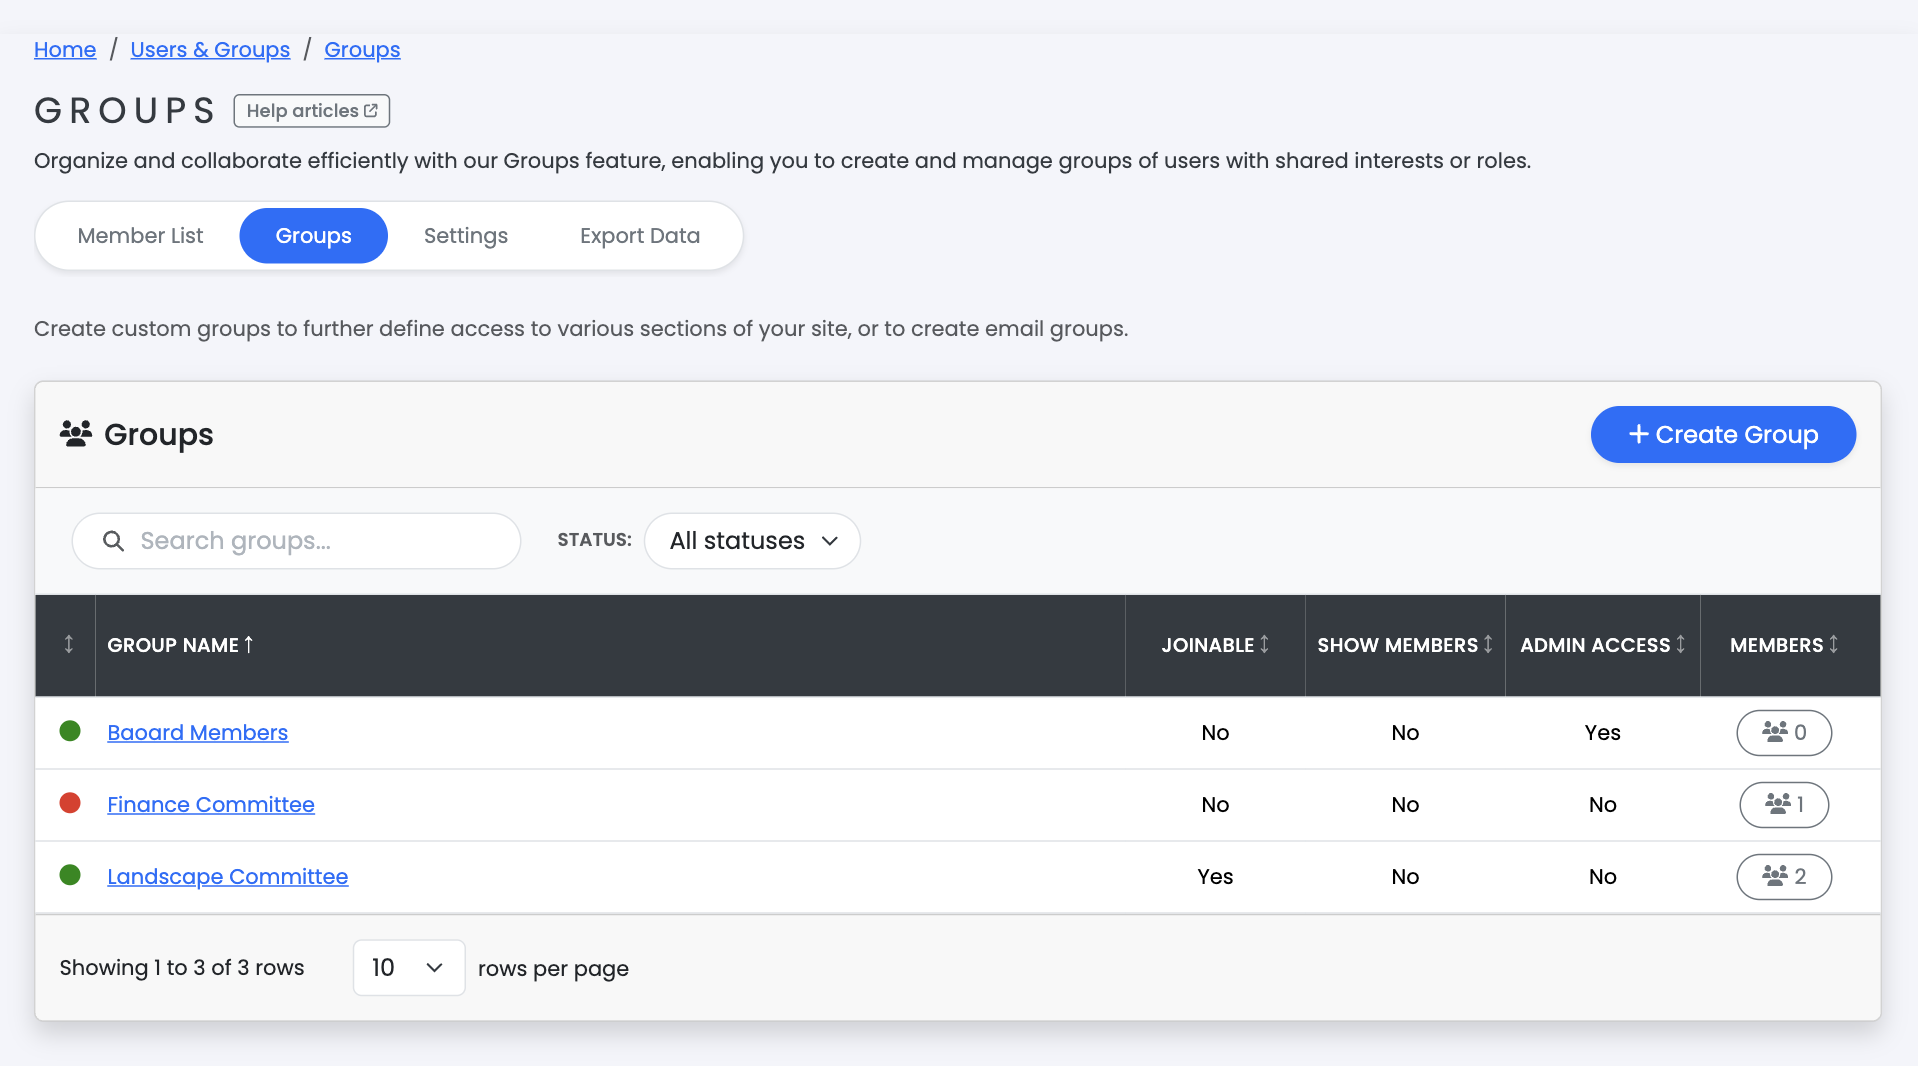Viewport: 1918px width, 1066px height.
Task: Open the All statuses dropdown
Action: coord(752,541)
